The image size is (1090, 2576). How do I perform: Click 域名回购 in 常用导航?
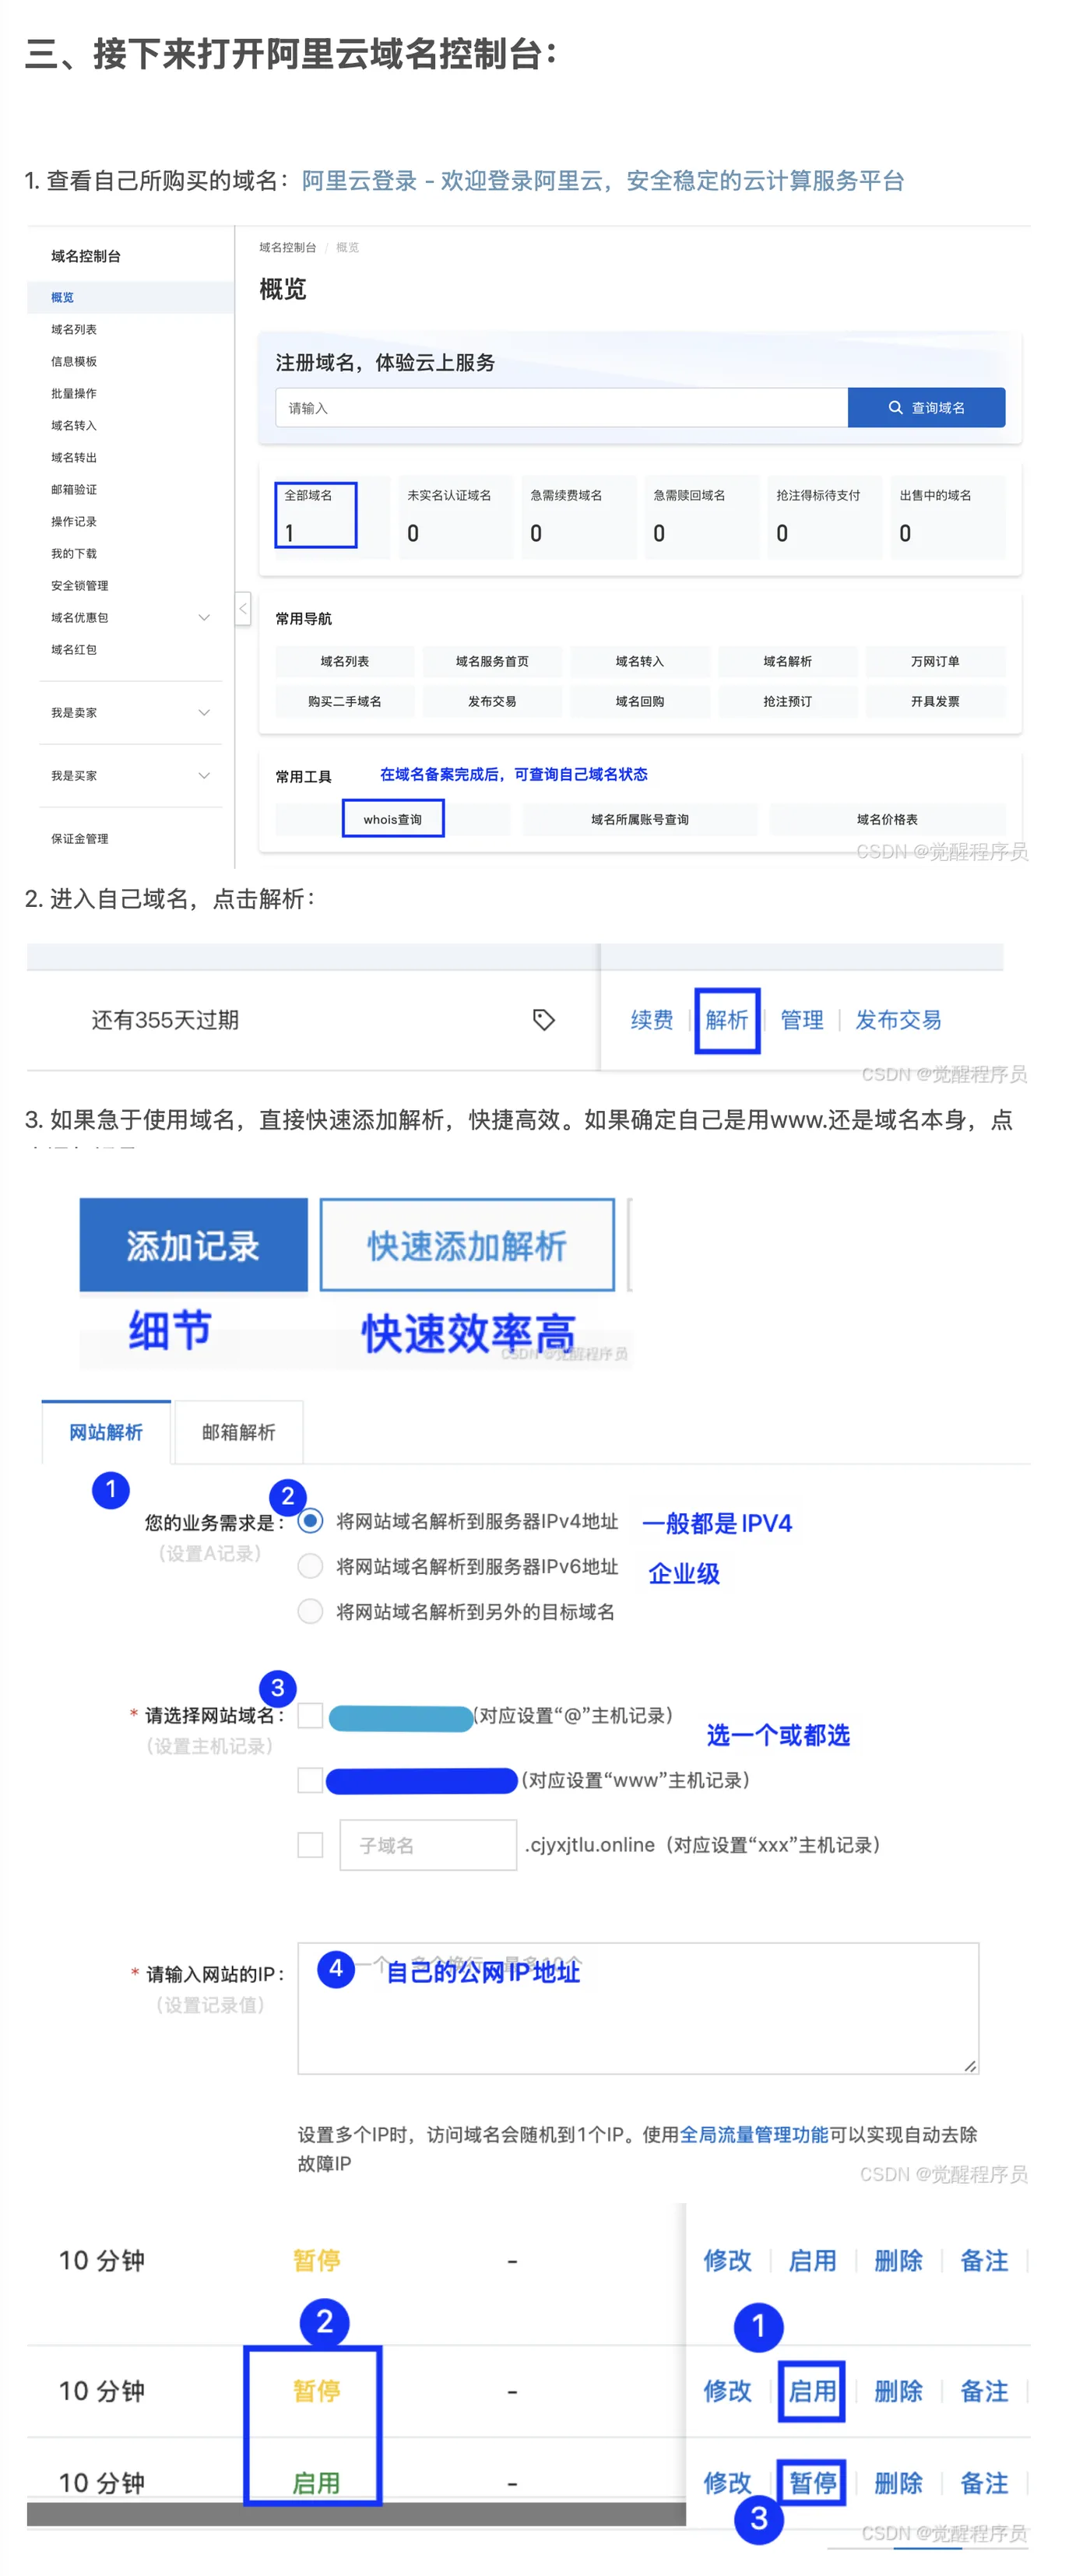pyautogui.click(x=640, y=701)
